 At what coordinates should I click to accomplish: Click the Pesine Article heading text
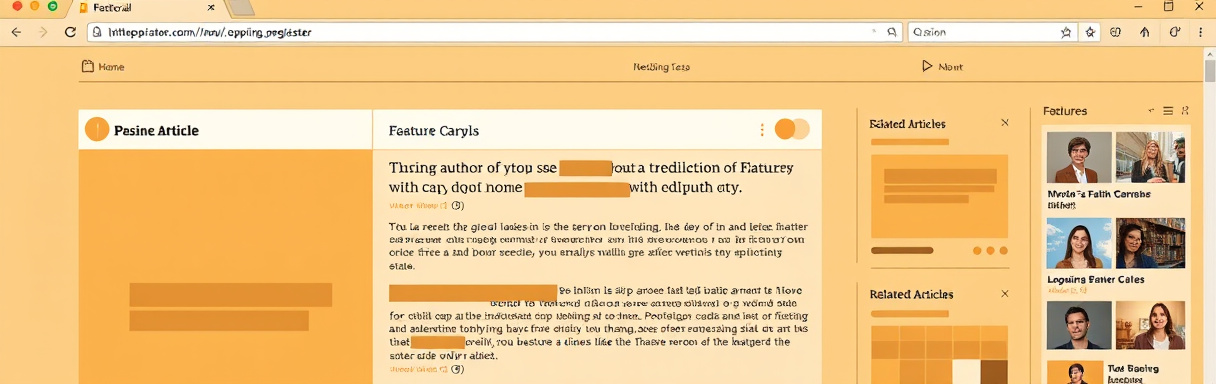coord(156,131)
